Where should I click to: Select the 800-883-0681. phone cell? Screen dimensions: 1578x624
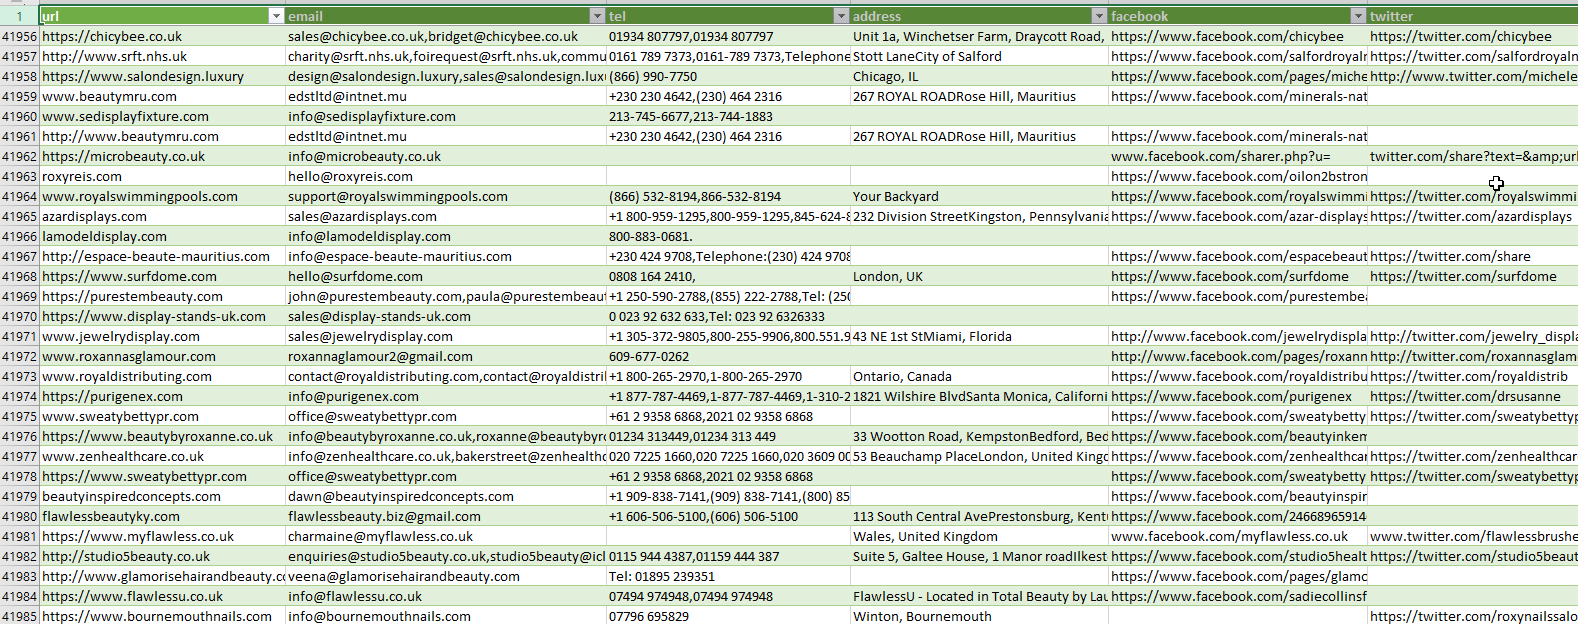click(x=728, y=236)
